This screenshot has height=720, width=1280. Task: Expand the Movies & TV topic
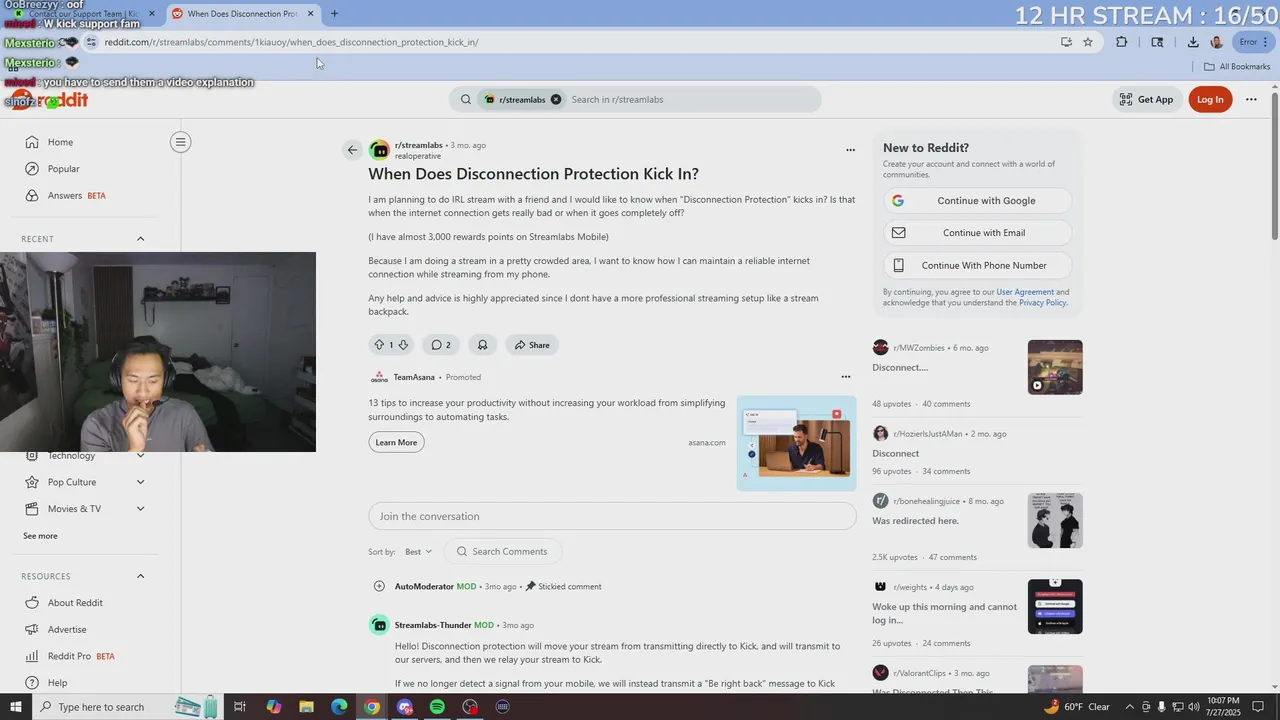(140, 509)
